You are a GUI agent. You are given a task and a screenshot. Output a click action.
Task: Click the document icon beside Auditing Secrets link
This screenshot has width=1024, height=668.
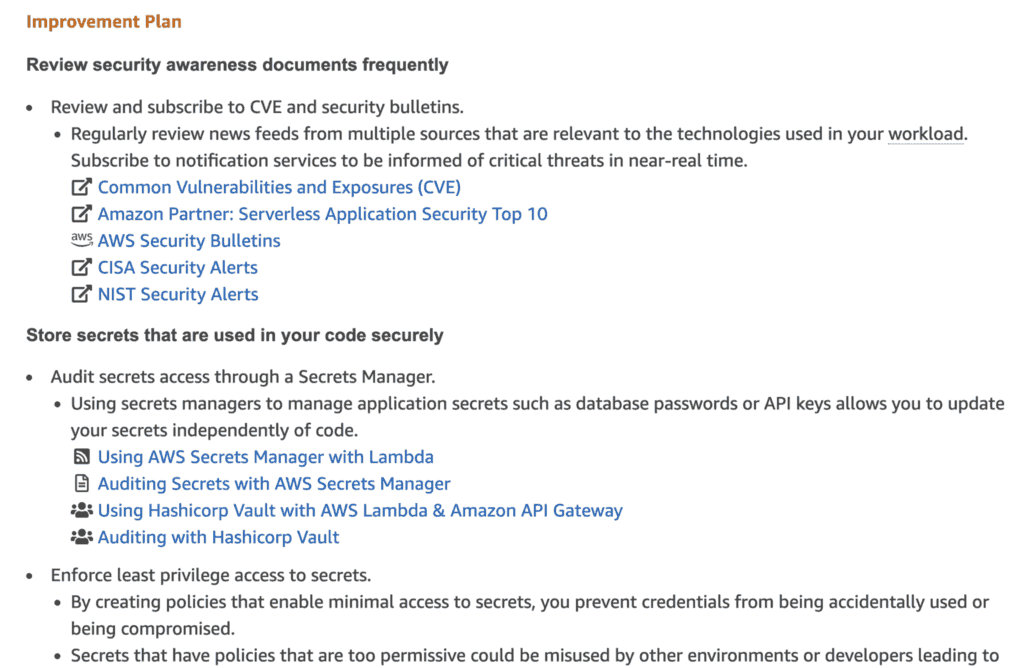(x=82, y=484)
